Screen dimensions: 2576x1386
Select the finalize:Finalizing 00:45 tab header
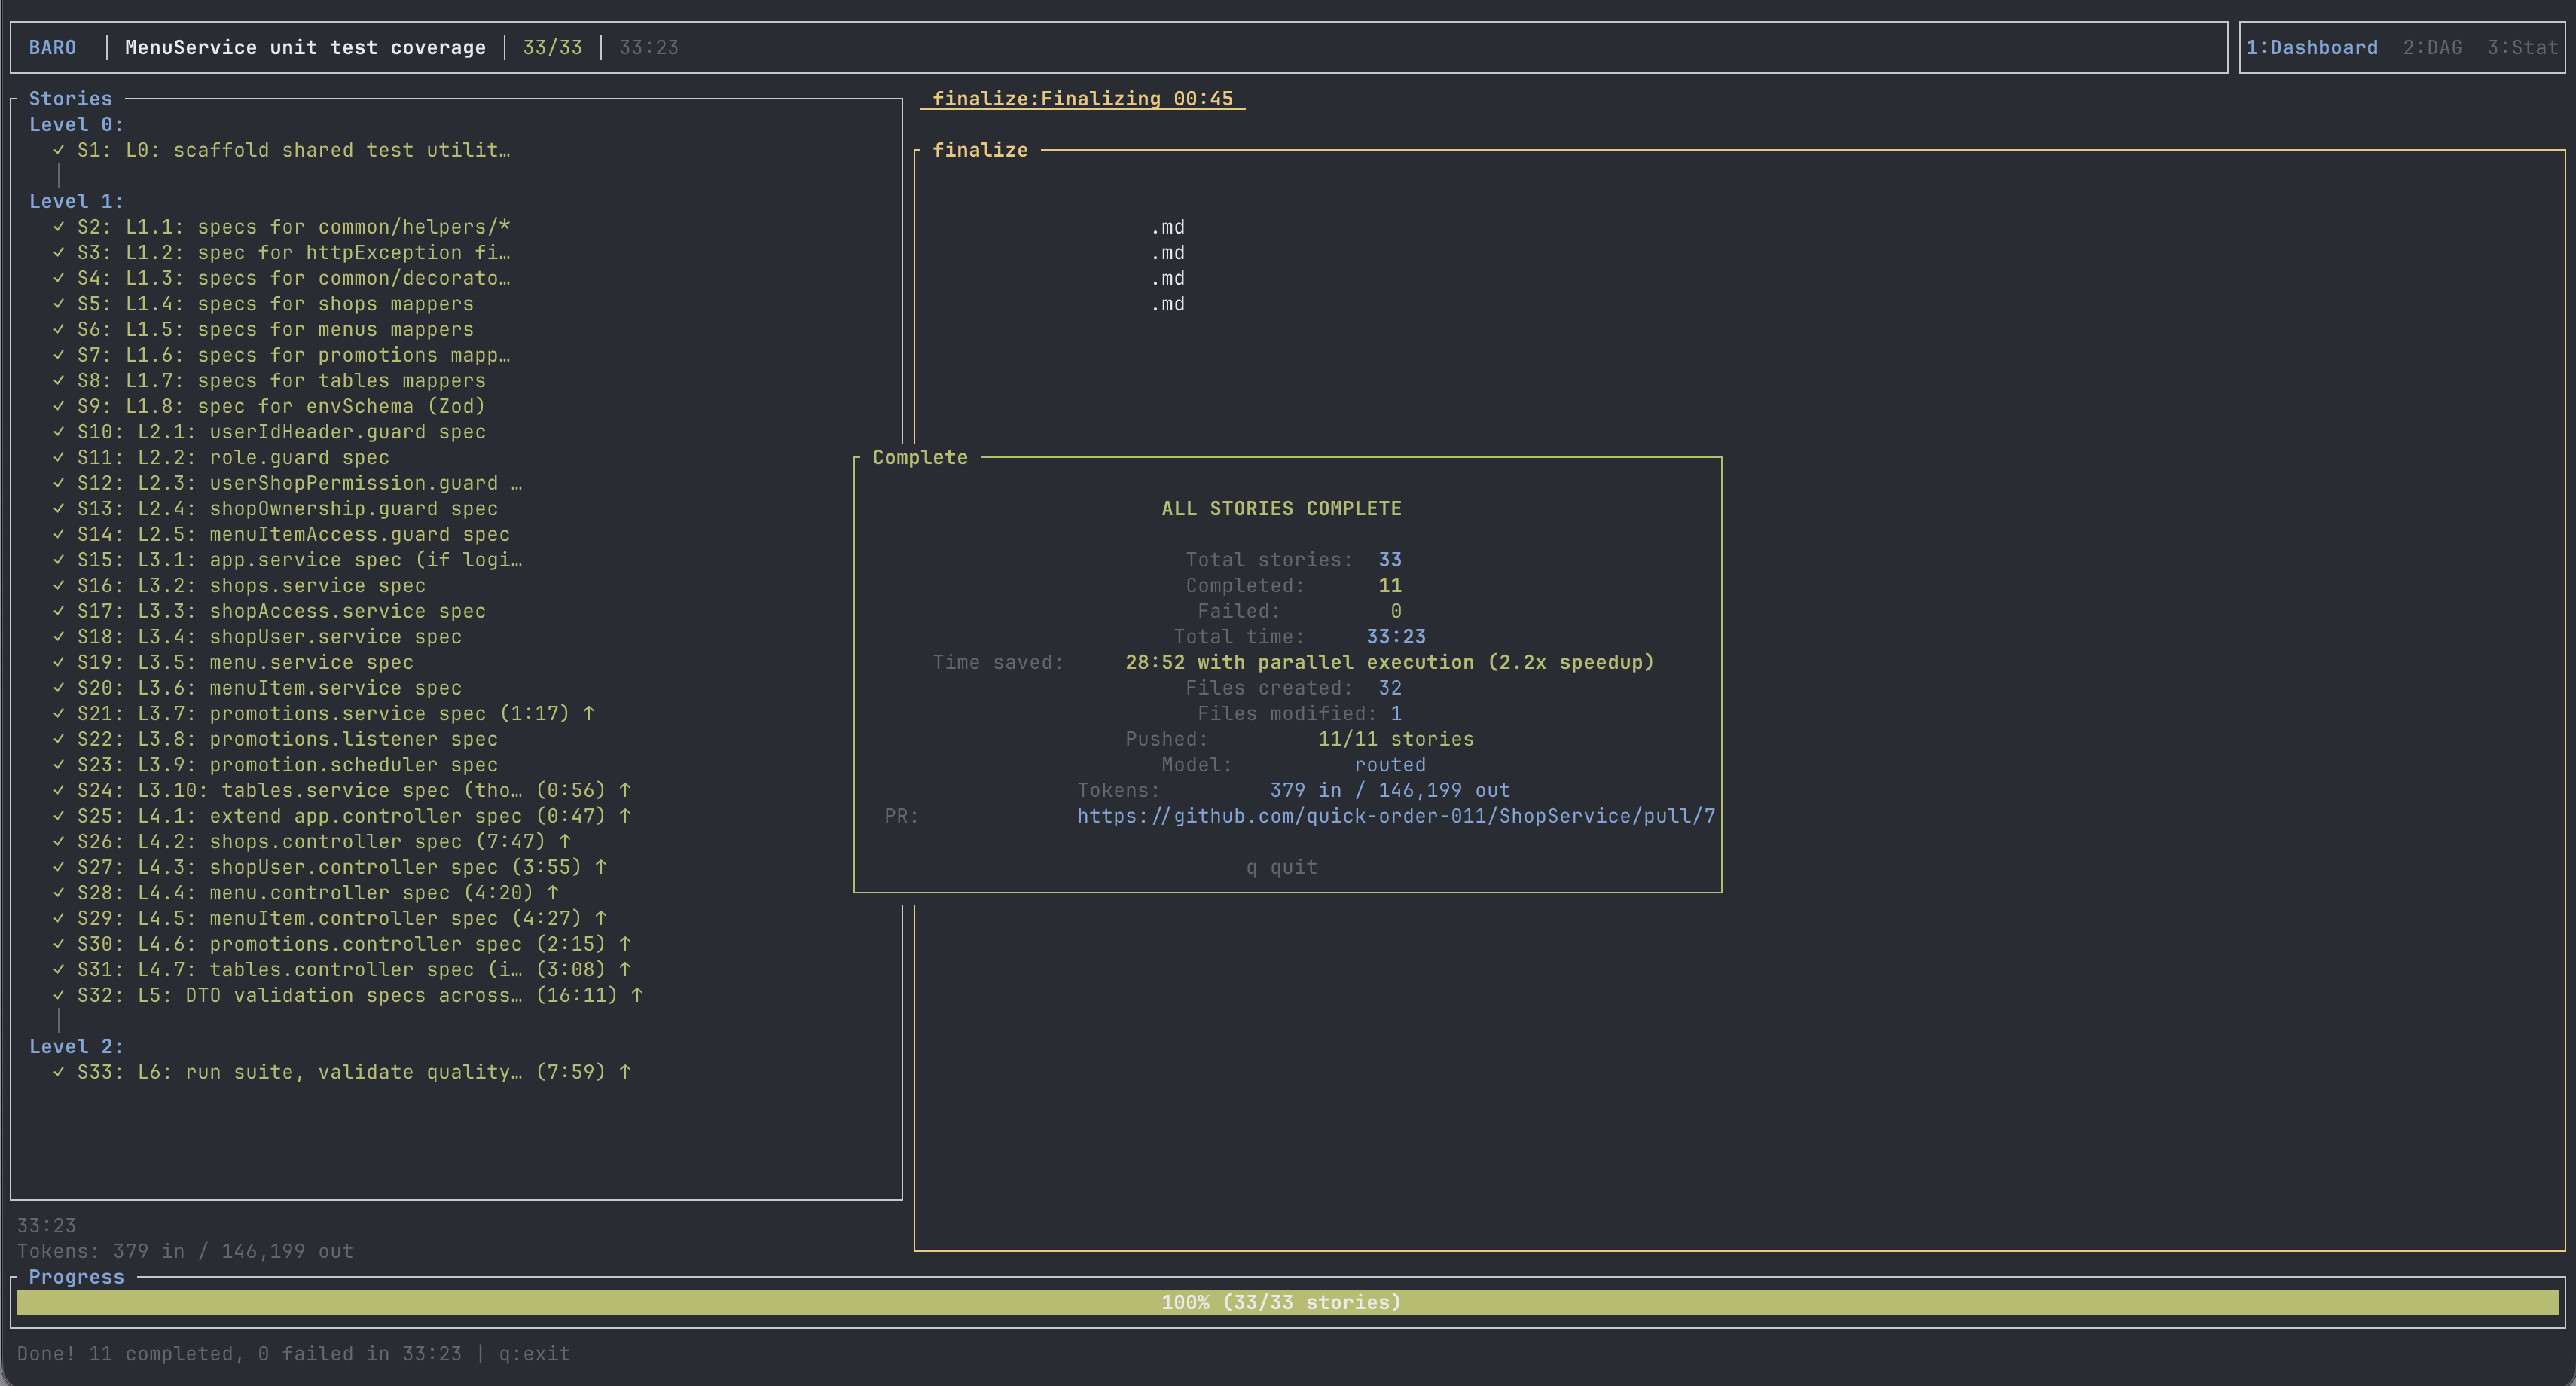point(1082,98)
